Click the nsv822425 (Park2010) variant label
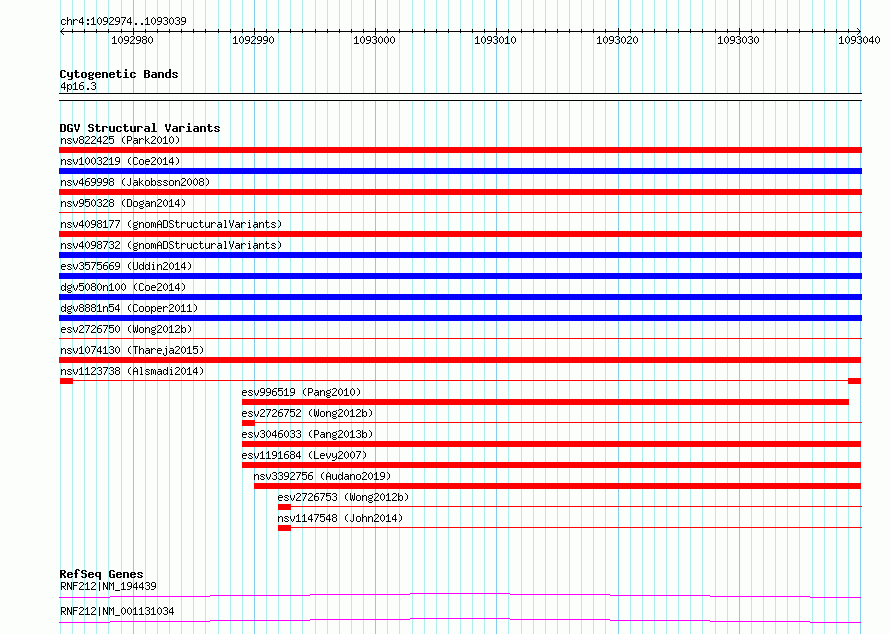Screen dimensions: 890x634 point(120,140)
